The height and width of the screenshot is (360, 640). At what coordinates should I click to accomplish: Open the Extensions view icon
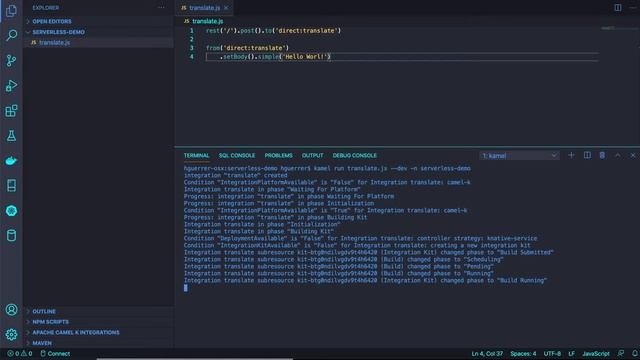(11, 111)
